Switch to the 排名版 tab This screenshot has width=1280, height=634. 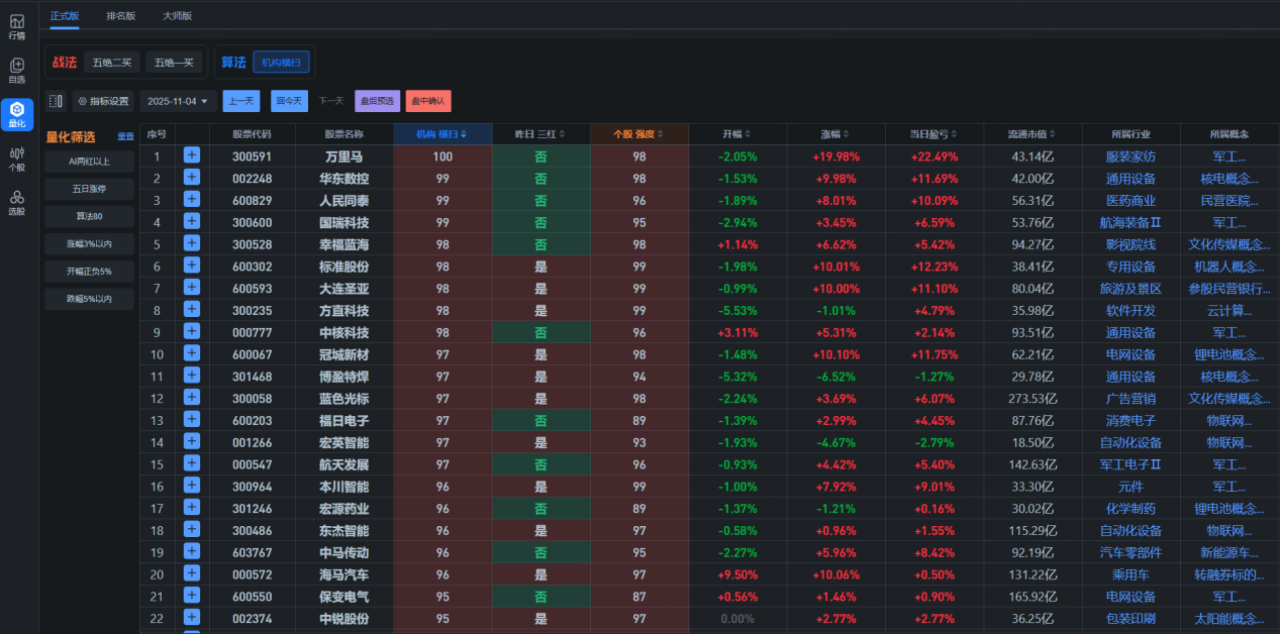[x=121, y=16]
